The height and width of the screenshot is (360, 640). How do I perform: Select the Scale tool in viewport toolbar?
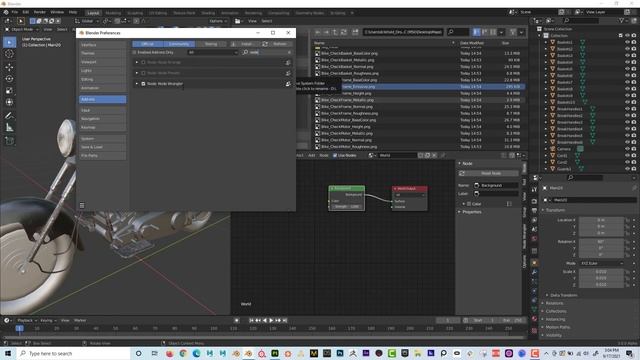(x=9, y=91)
